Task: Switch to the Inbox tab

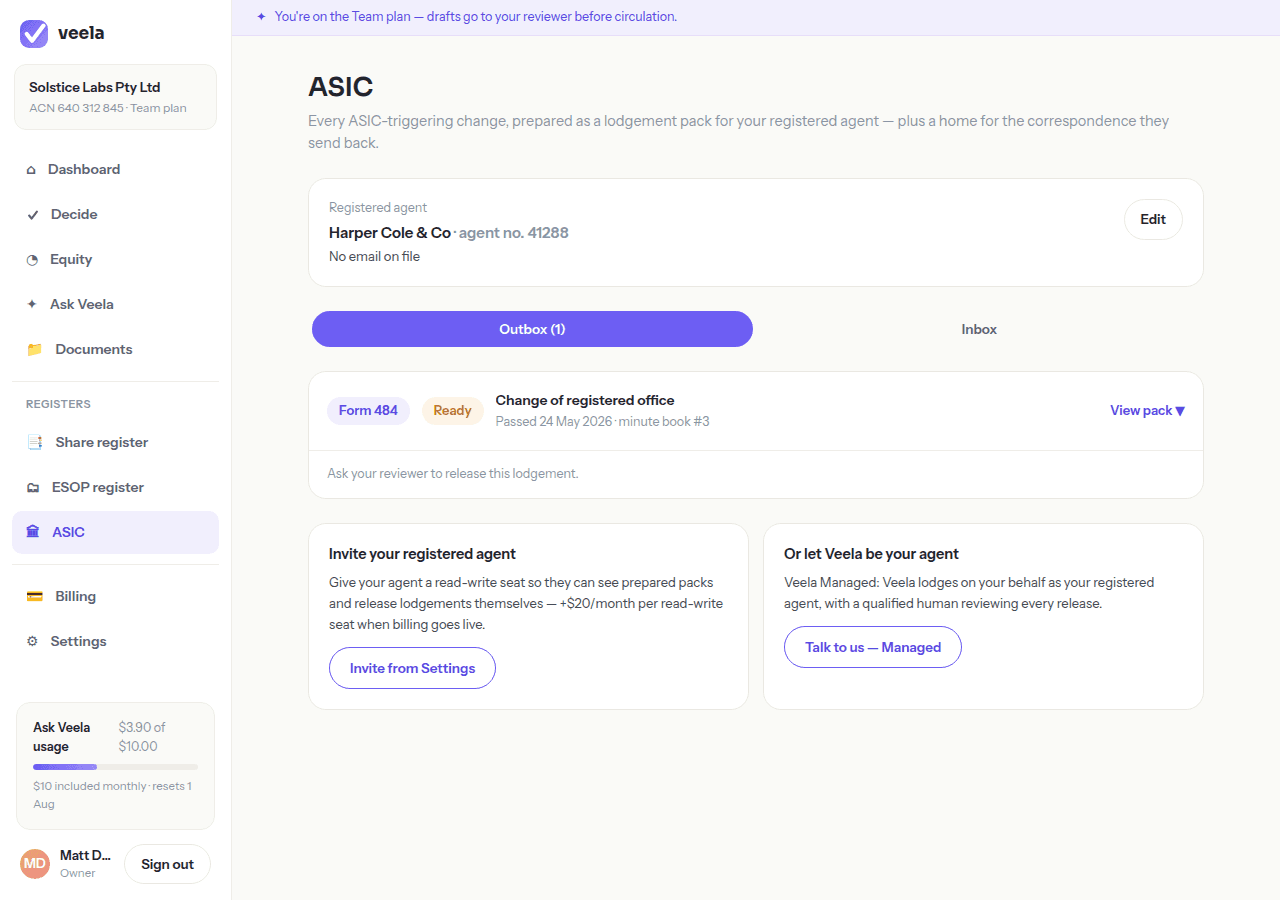Action: [979, 329]
